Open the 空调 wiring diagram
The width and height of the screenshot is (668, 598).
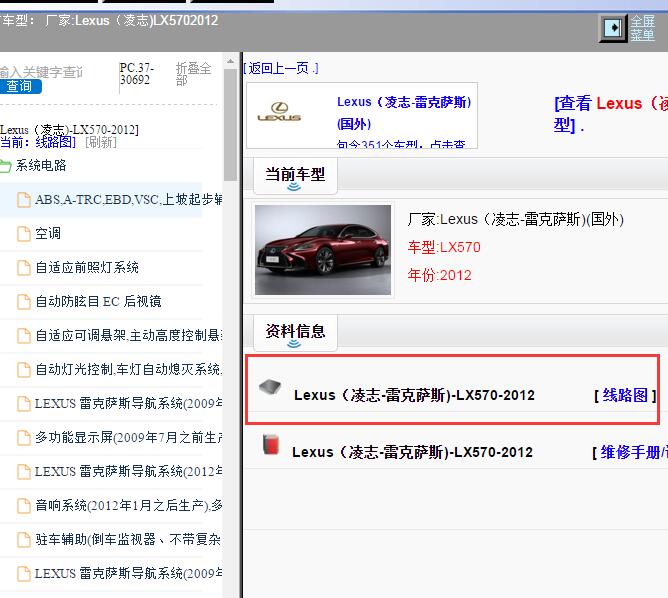pos(48,233)
